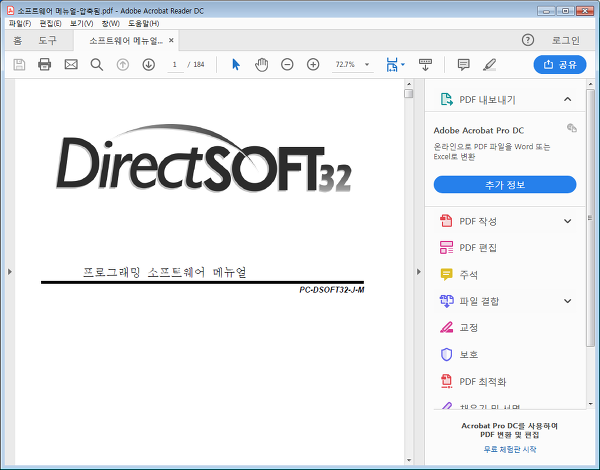Select the Highlight pen tool
600x470 pixels.
(x=489, y=65)
